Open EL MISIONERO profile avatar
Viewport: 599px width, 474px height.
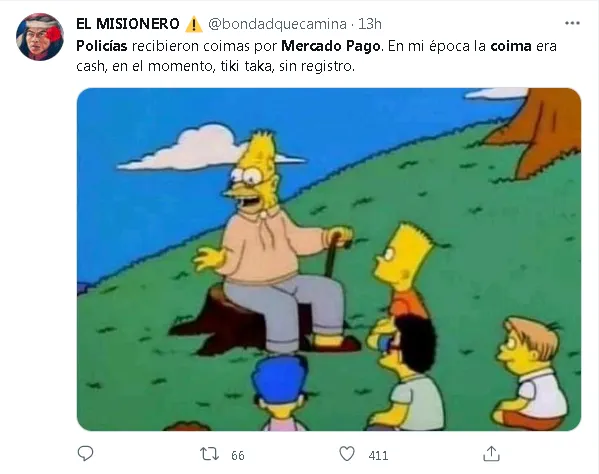click(40, 37)
